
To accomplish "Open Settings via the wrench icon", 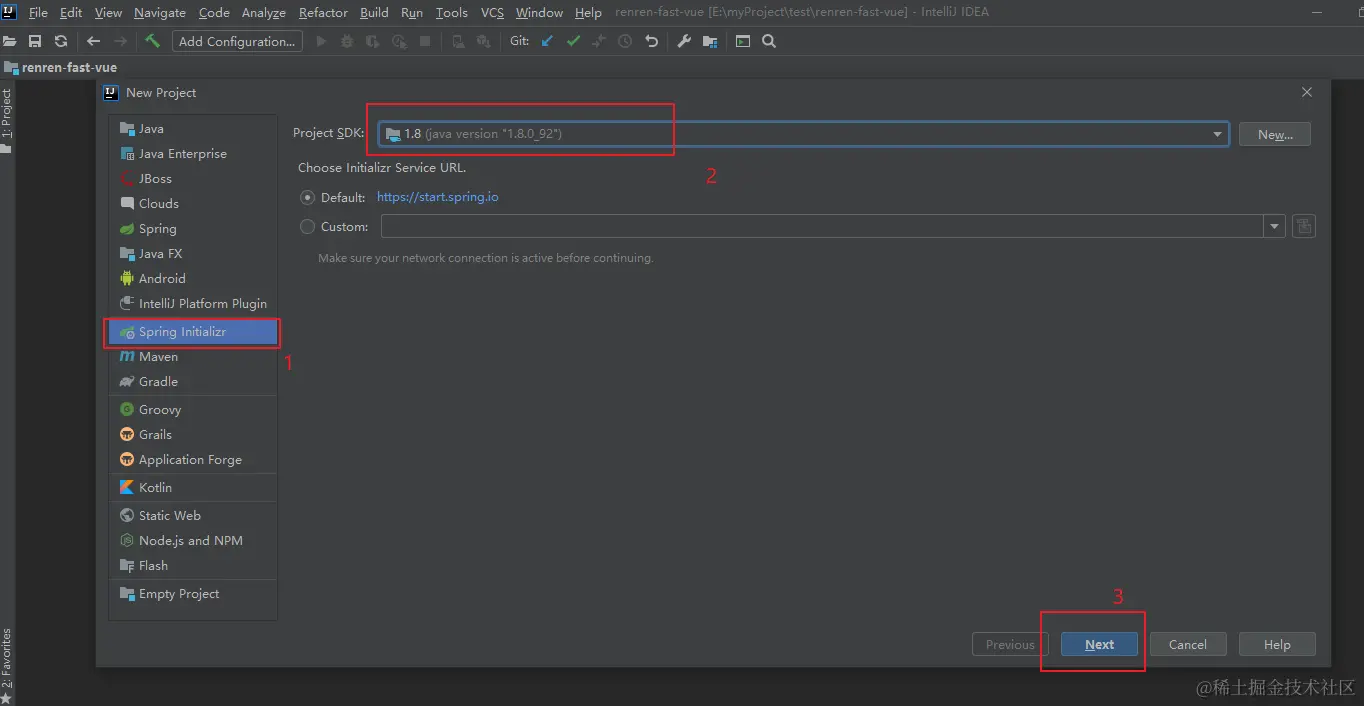I will pyautogui.click(x=684, y=41).
